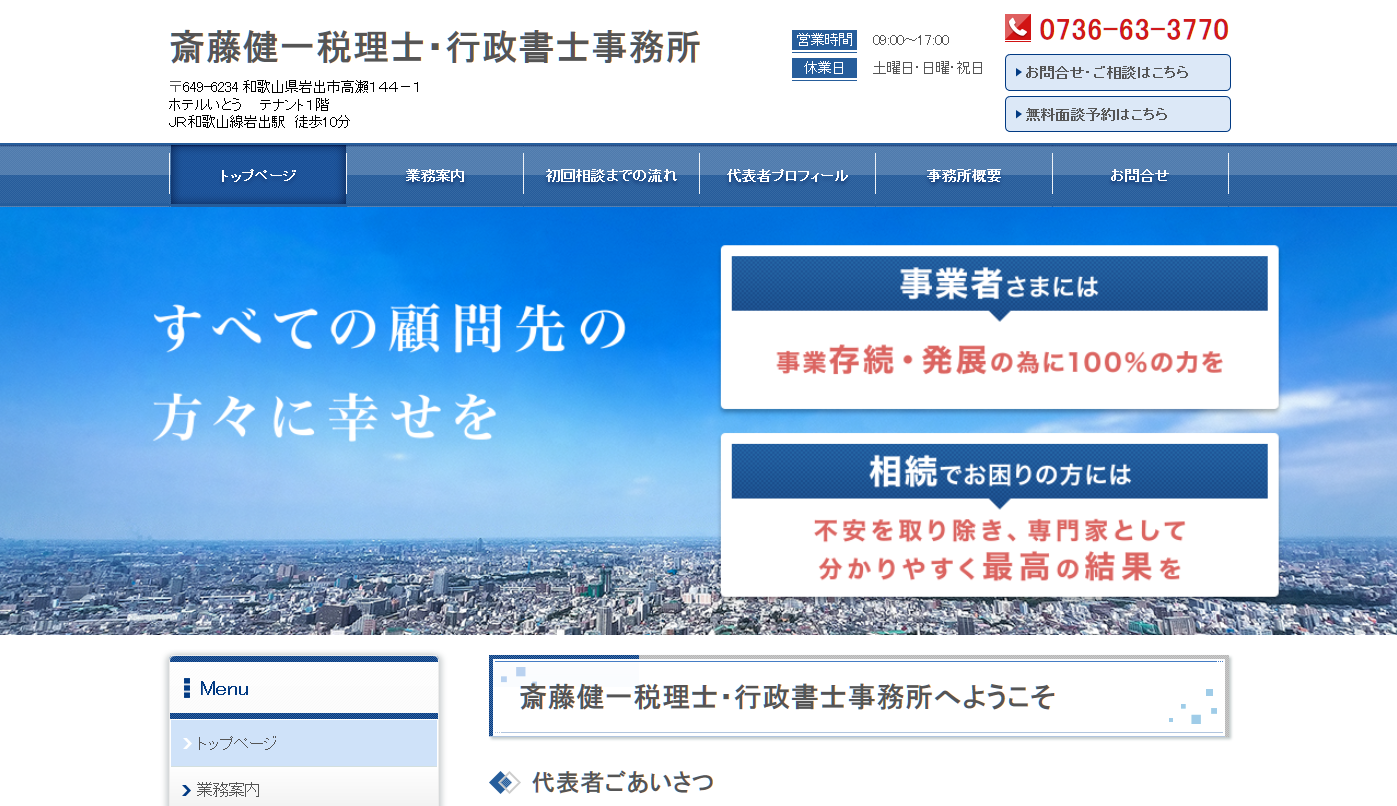
Task: Select the chevron next to sidebar 業務案内
Action: (188, 793)
